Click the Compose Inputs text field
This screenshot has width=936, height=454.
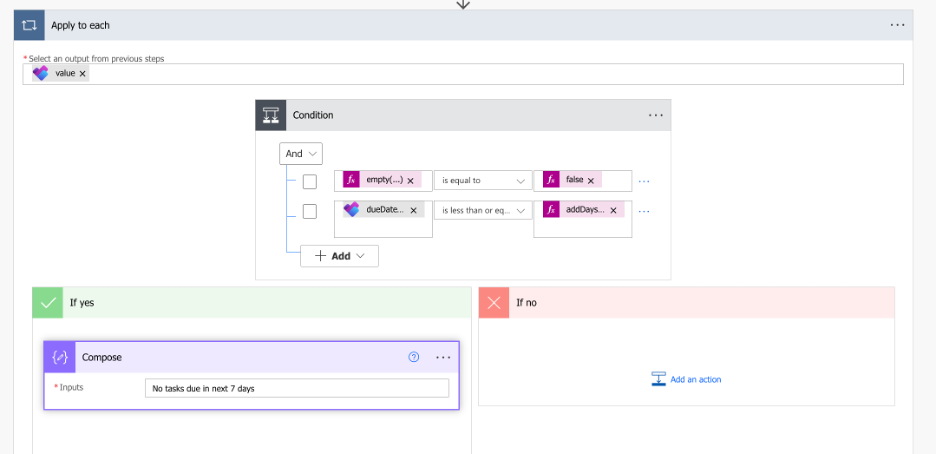(x=297, y=388)
